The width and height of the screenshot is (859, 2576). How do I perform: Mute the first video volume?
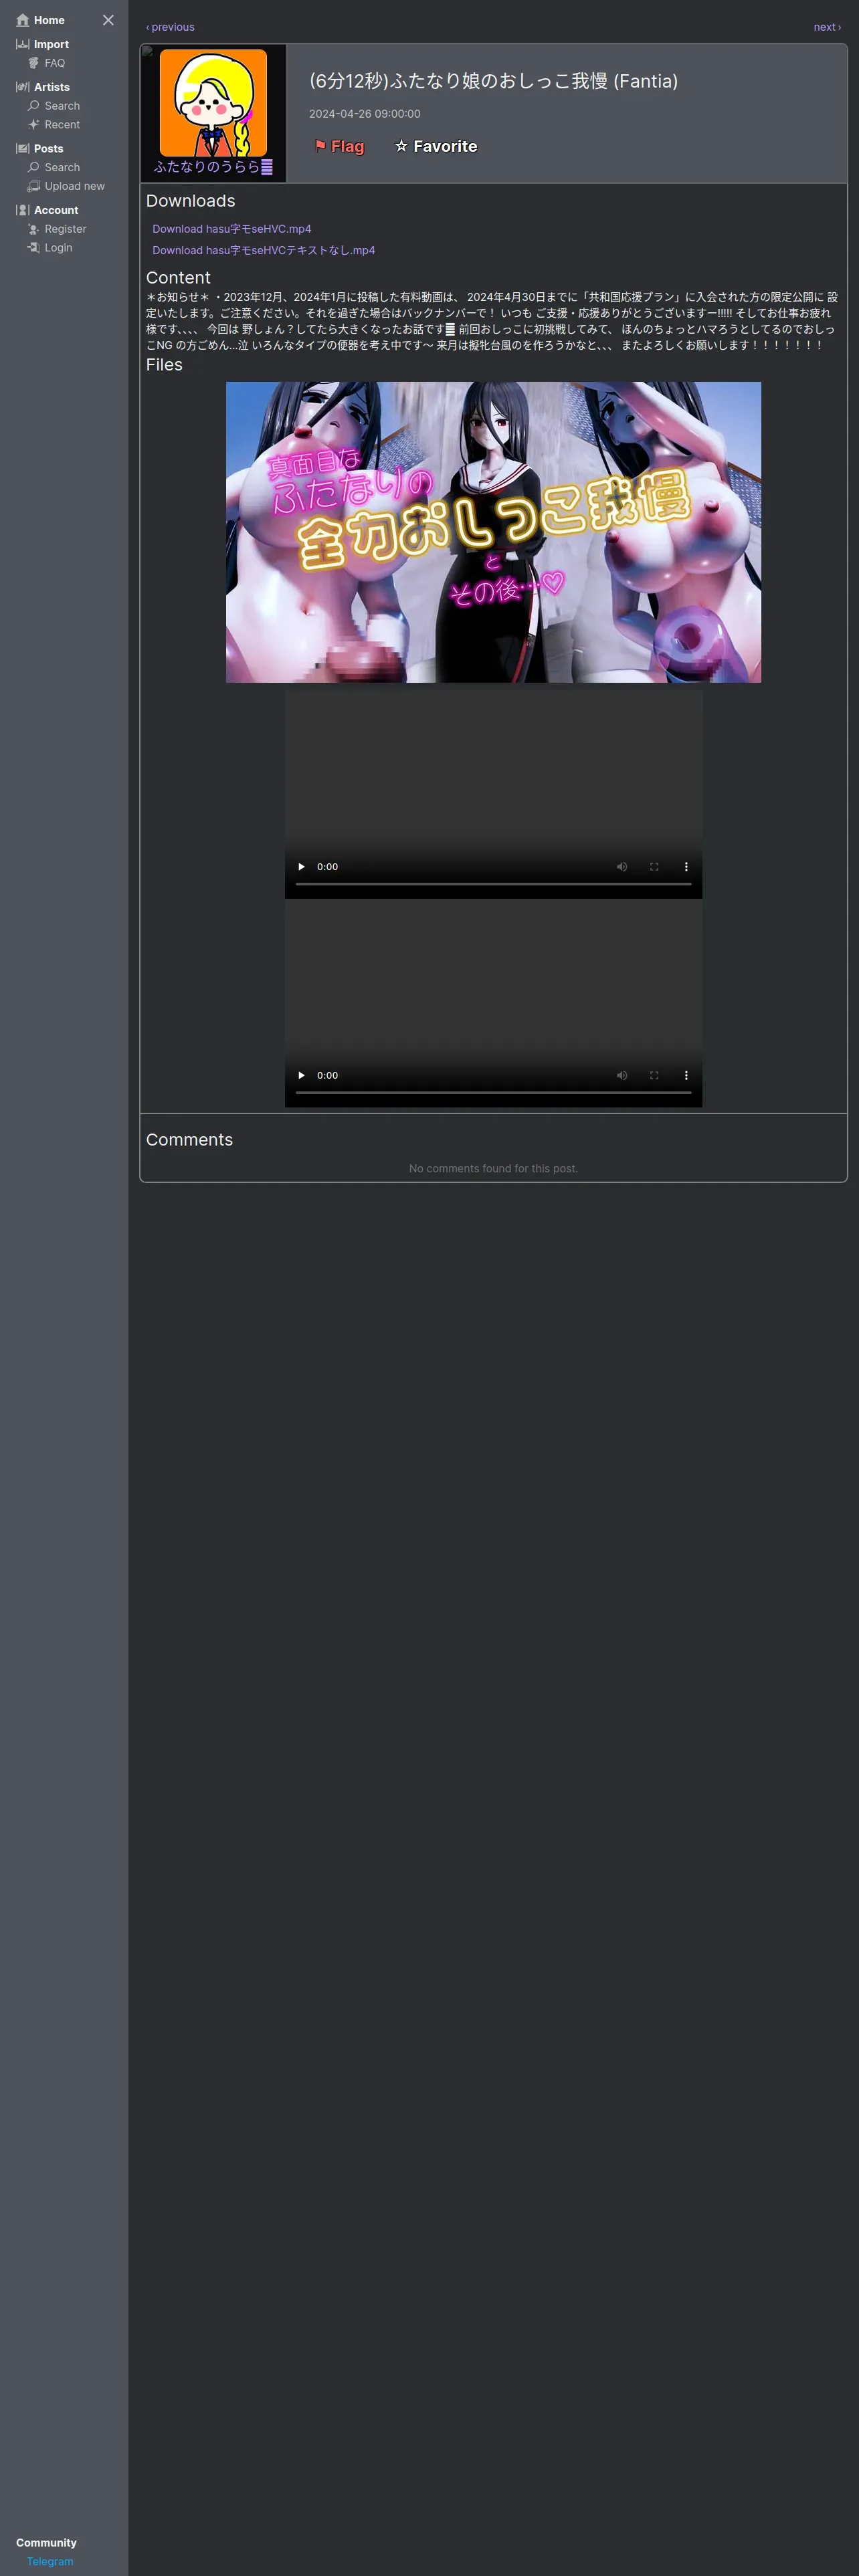[x=622, y=867]
